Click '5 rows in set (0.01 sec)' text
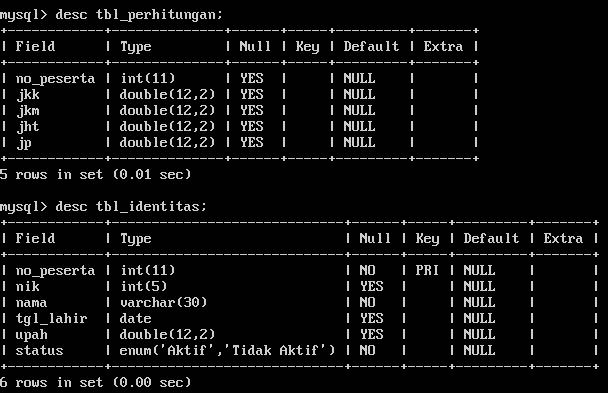This screenshot has width=608, height=393. pyautogui.click(x=95, y=175)
